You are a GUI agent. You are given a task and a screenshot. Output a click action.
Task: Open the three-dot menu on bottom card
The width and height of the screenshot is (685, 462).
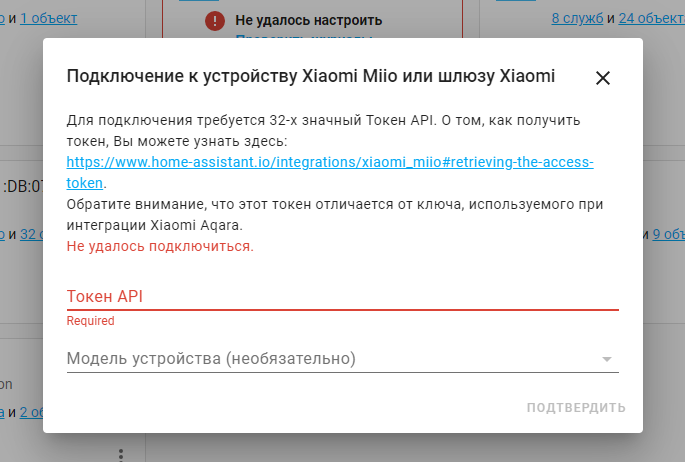121,454
